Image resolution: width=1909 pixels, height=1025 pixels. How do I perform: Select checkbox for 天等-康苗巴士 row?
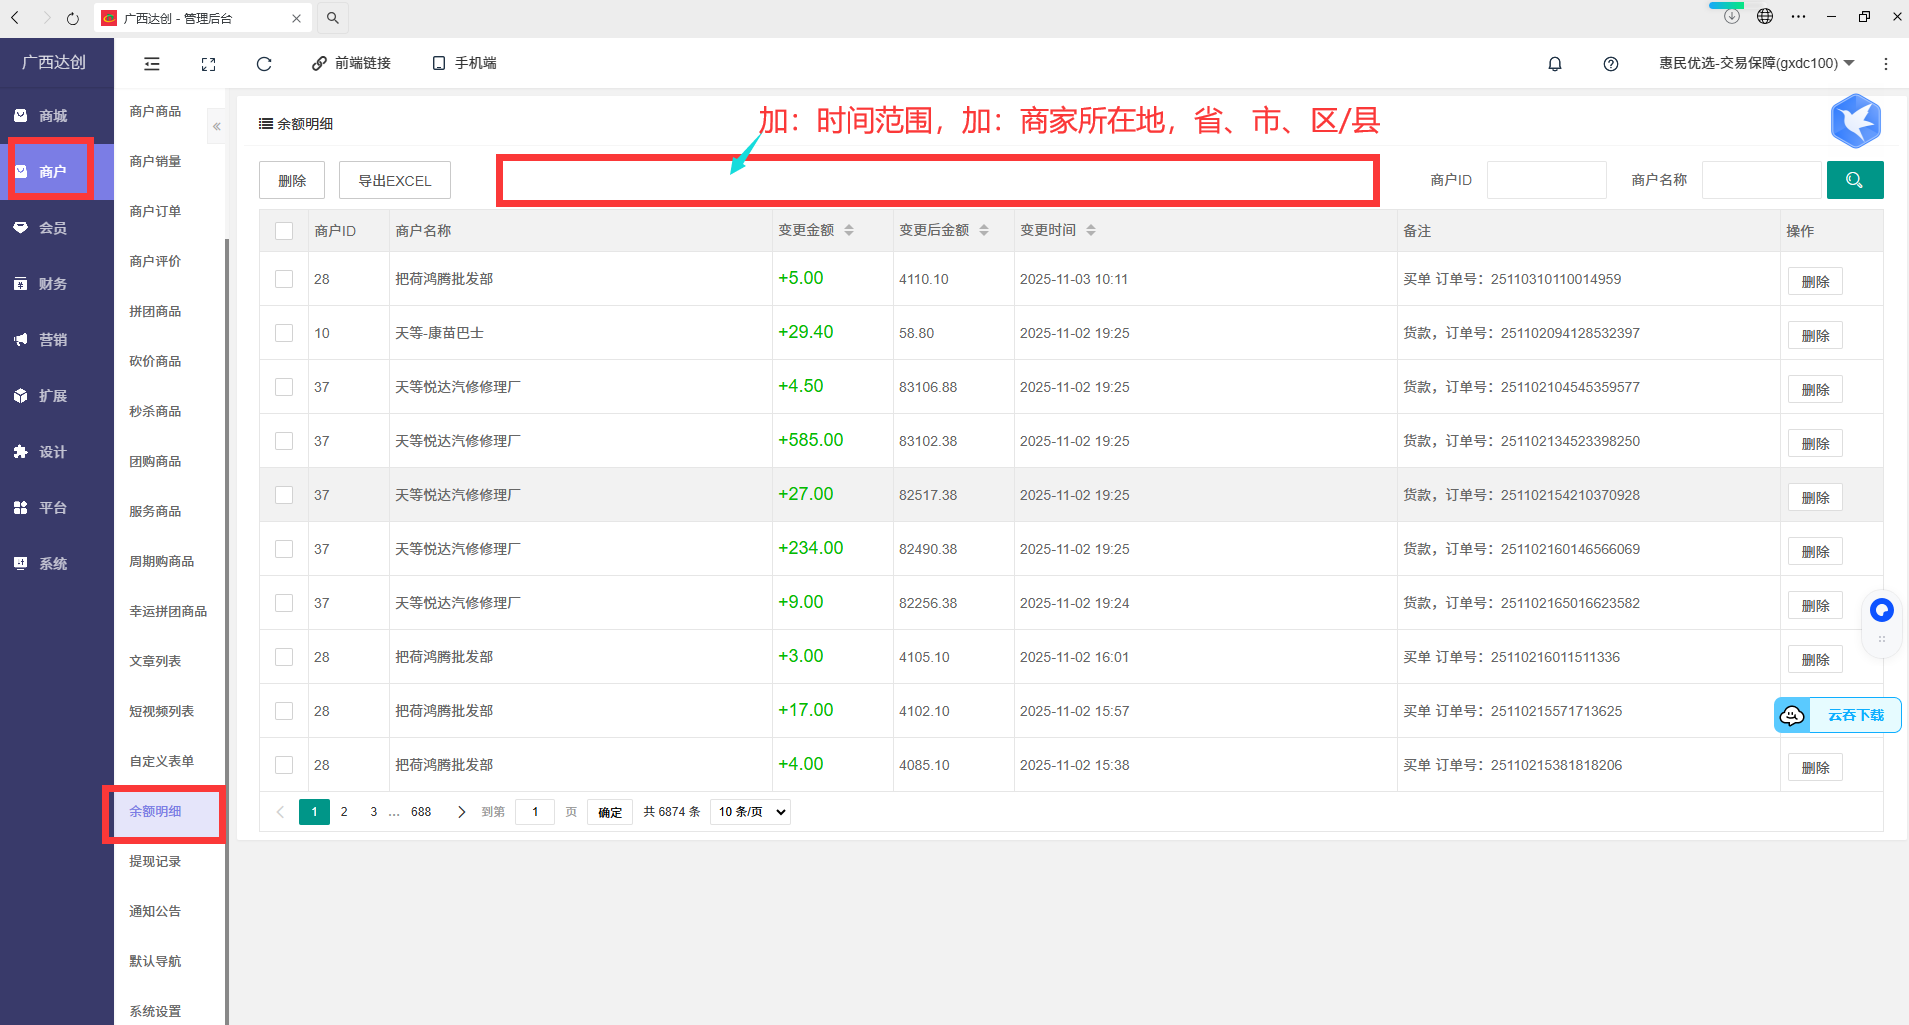[284, 333]
